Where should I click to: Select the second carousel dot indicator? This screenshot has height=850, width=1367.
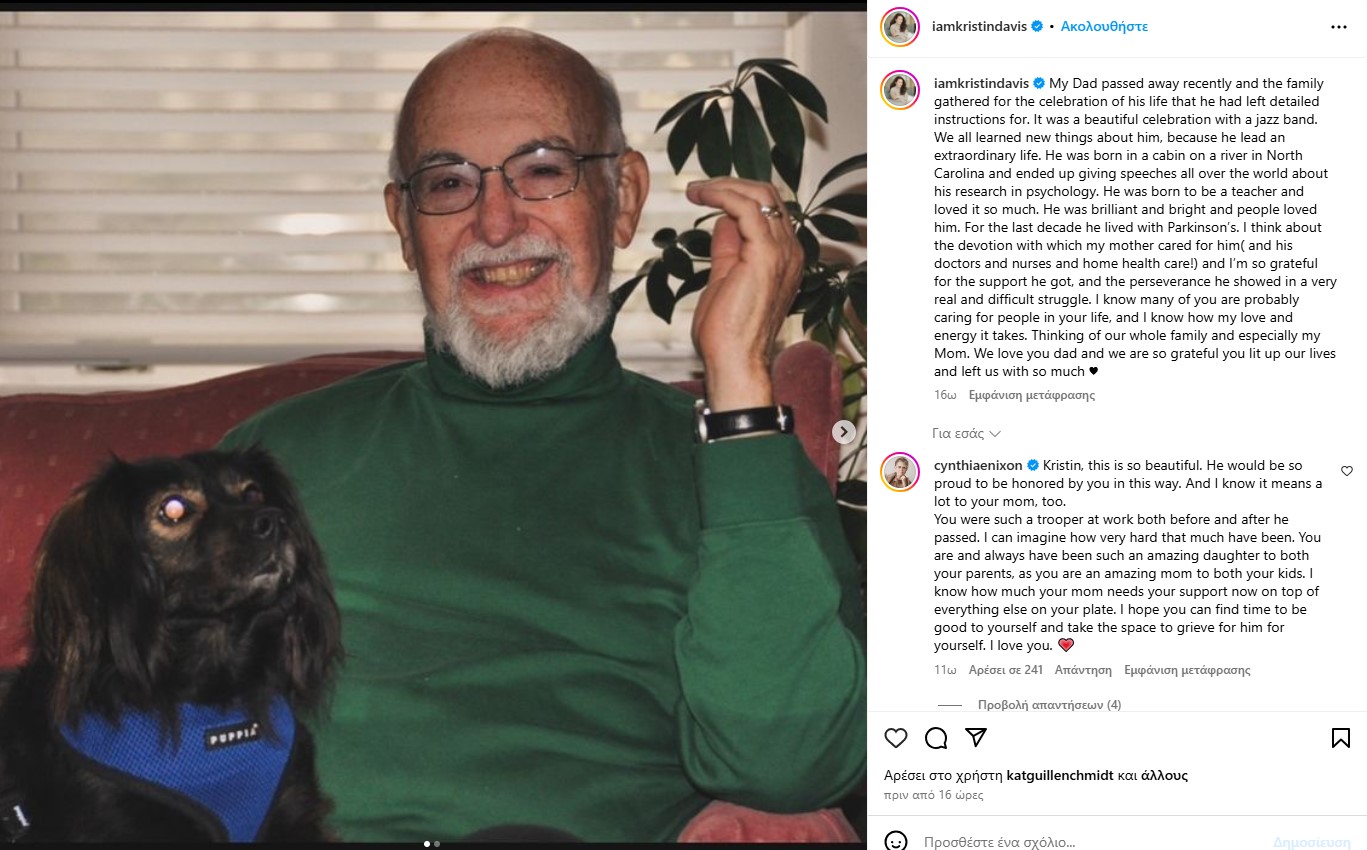(x=437, y=843)
